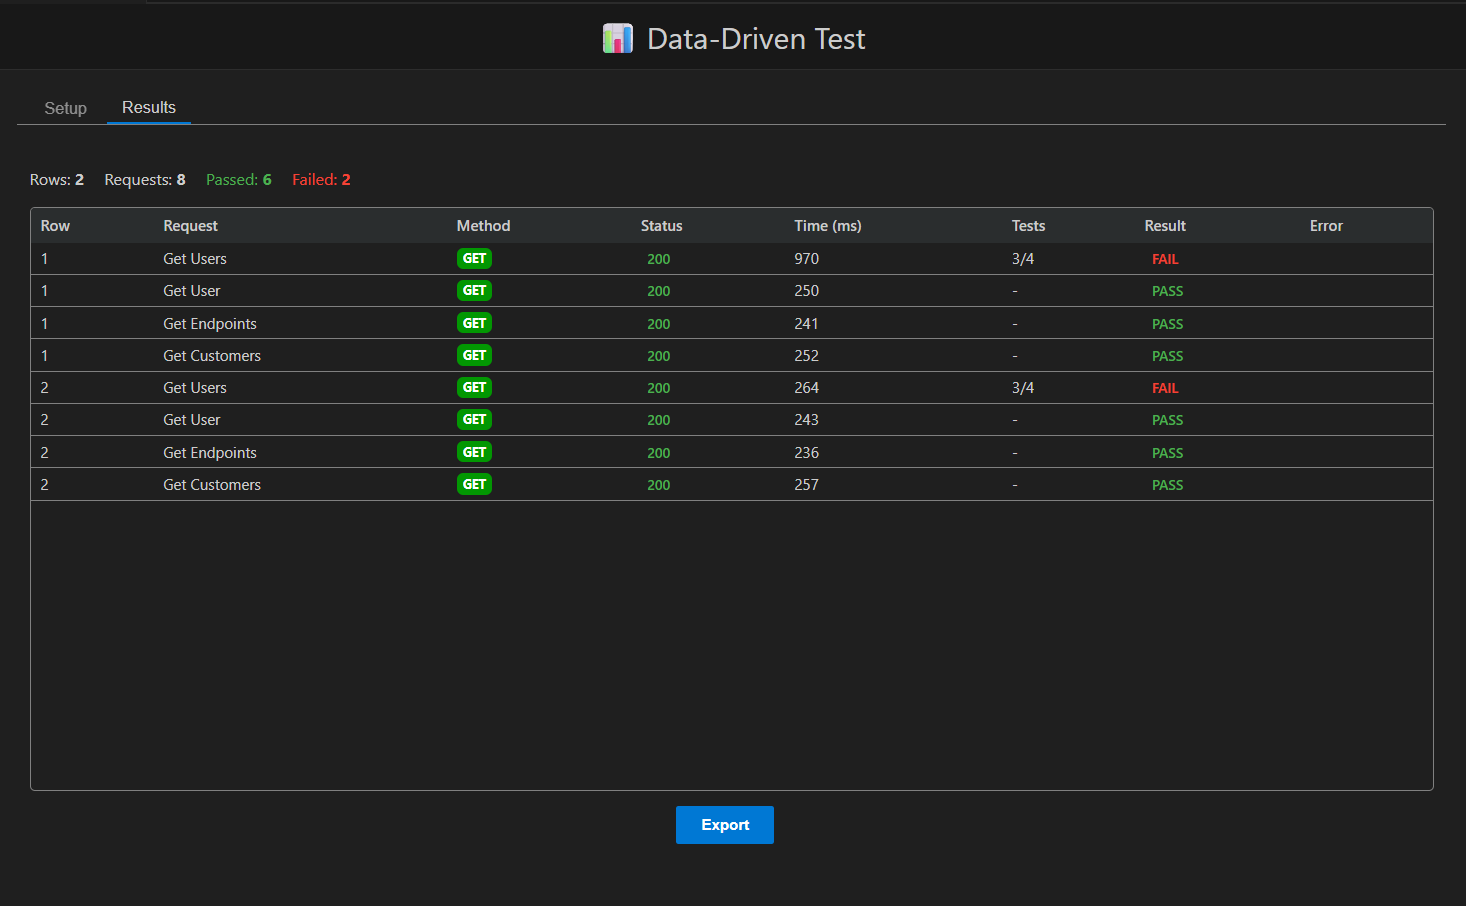Select Get User request in data row 2
The image size is (1466, 906).
[x=192, y=420]
